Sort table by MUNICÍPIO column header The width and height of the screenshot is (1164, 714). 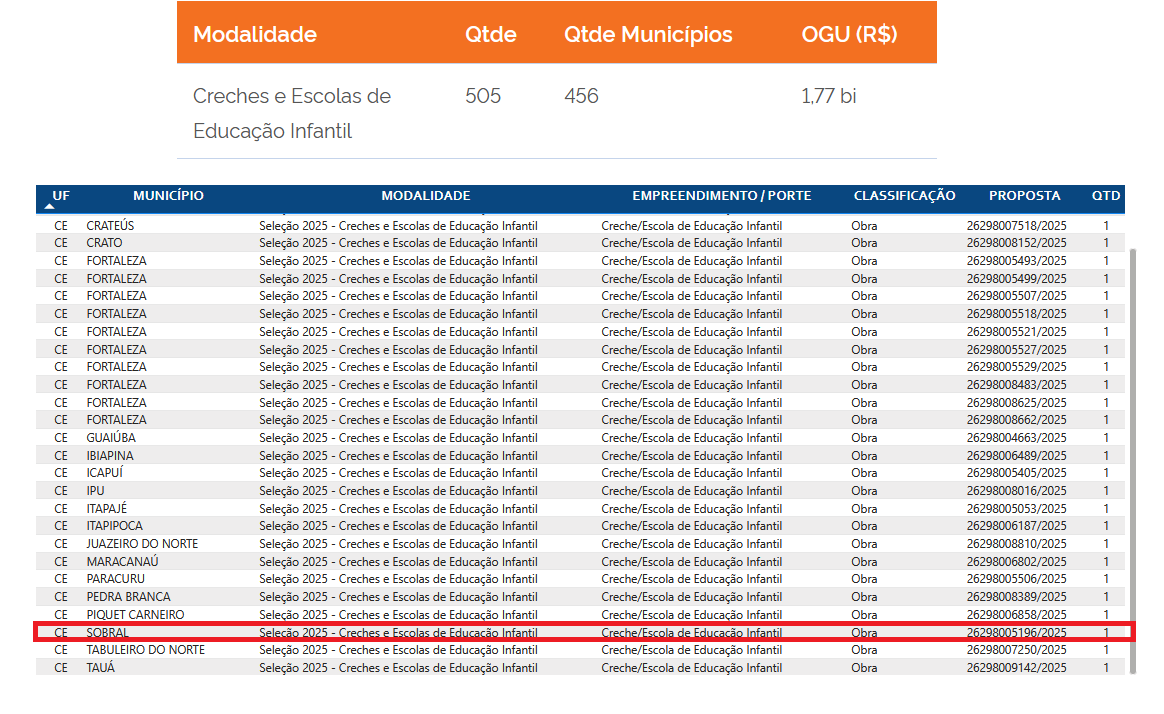pos(168,196)
